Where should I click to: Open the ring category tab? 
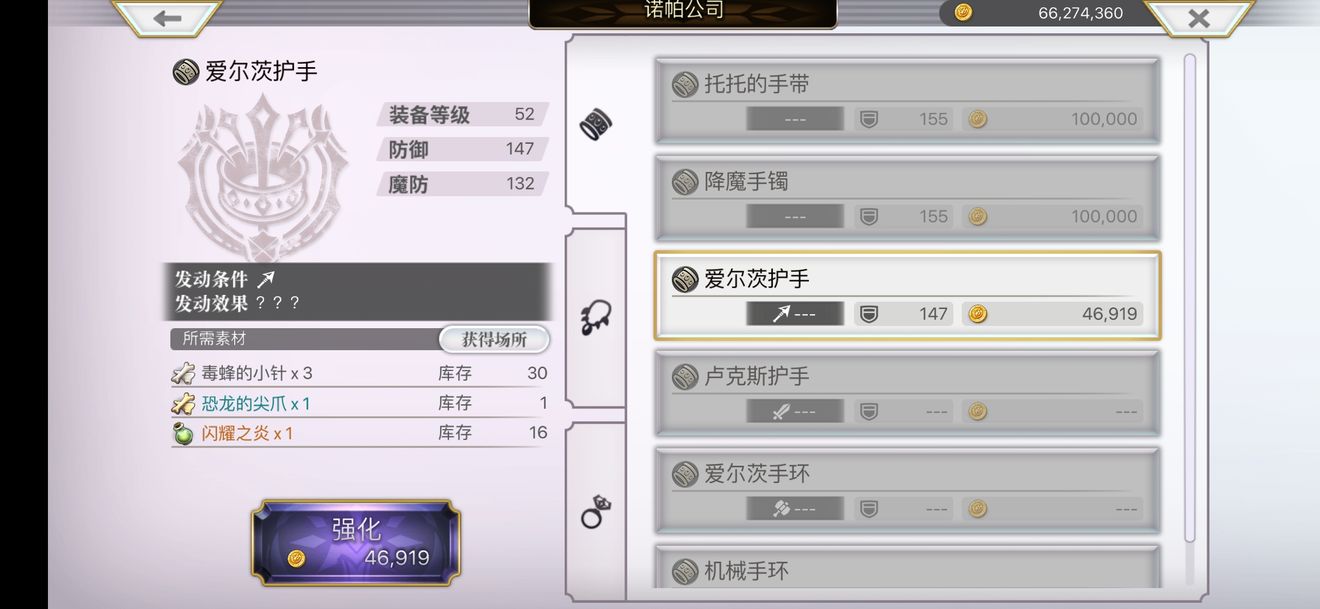596,512
